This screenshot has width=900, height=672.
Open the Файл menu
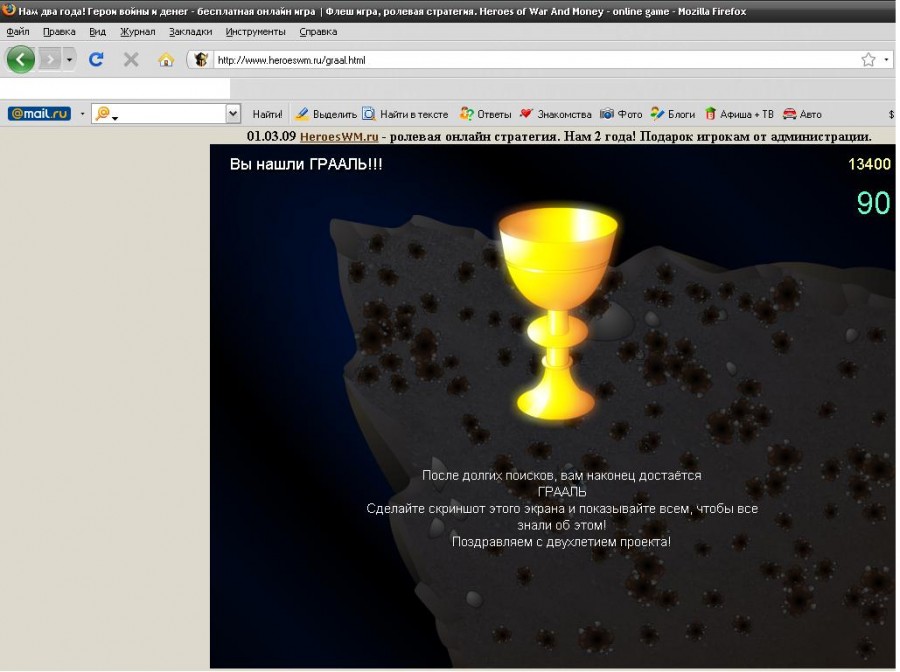[18, 32]
